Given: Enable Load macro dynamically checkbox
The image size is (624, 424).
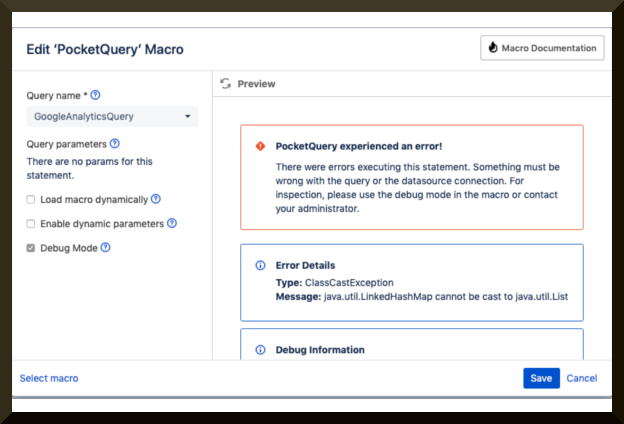Looking at the screenshot, I should pos(31,199).
